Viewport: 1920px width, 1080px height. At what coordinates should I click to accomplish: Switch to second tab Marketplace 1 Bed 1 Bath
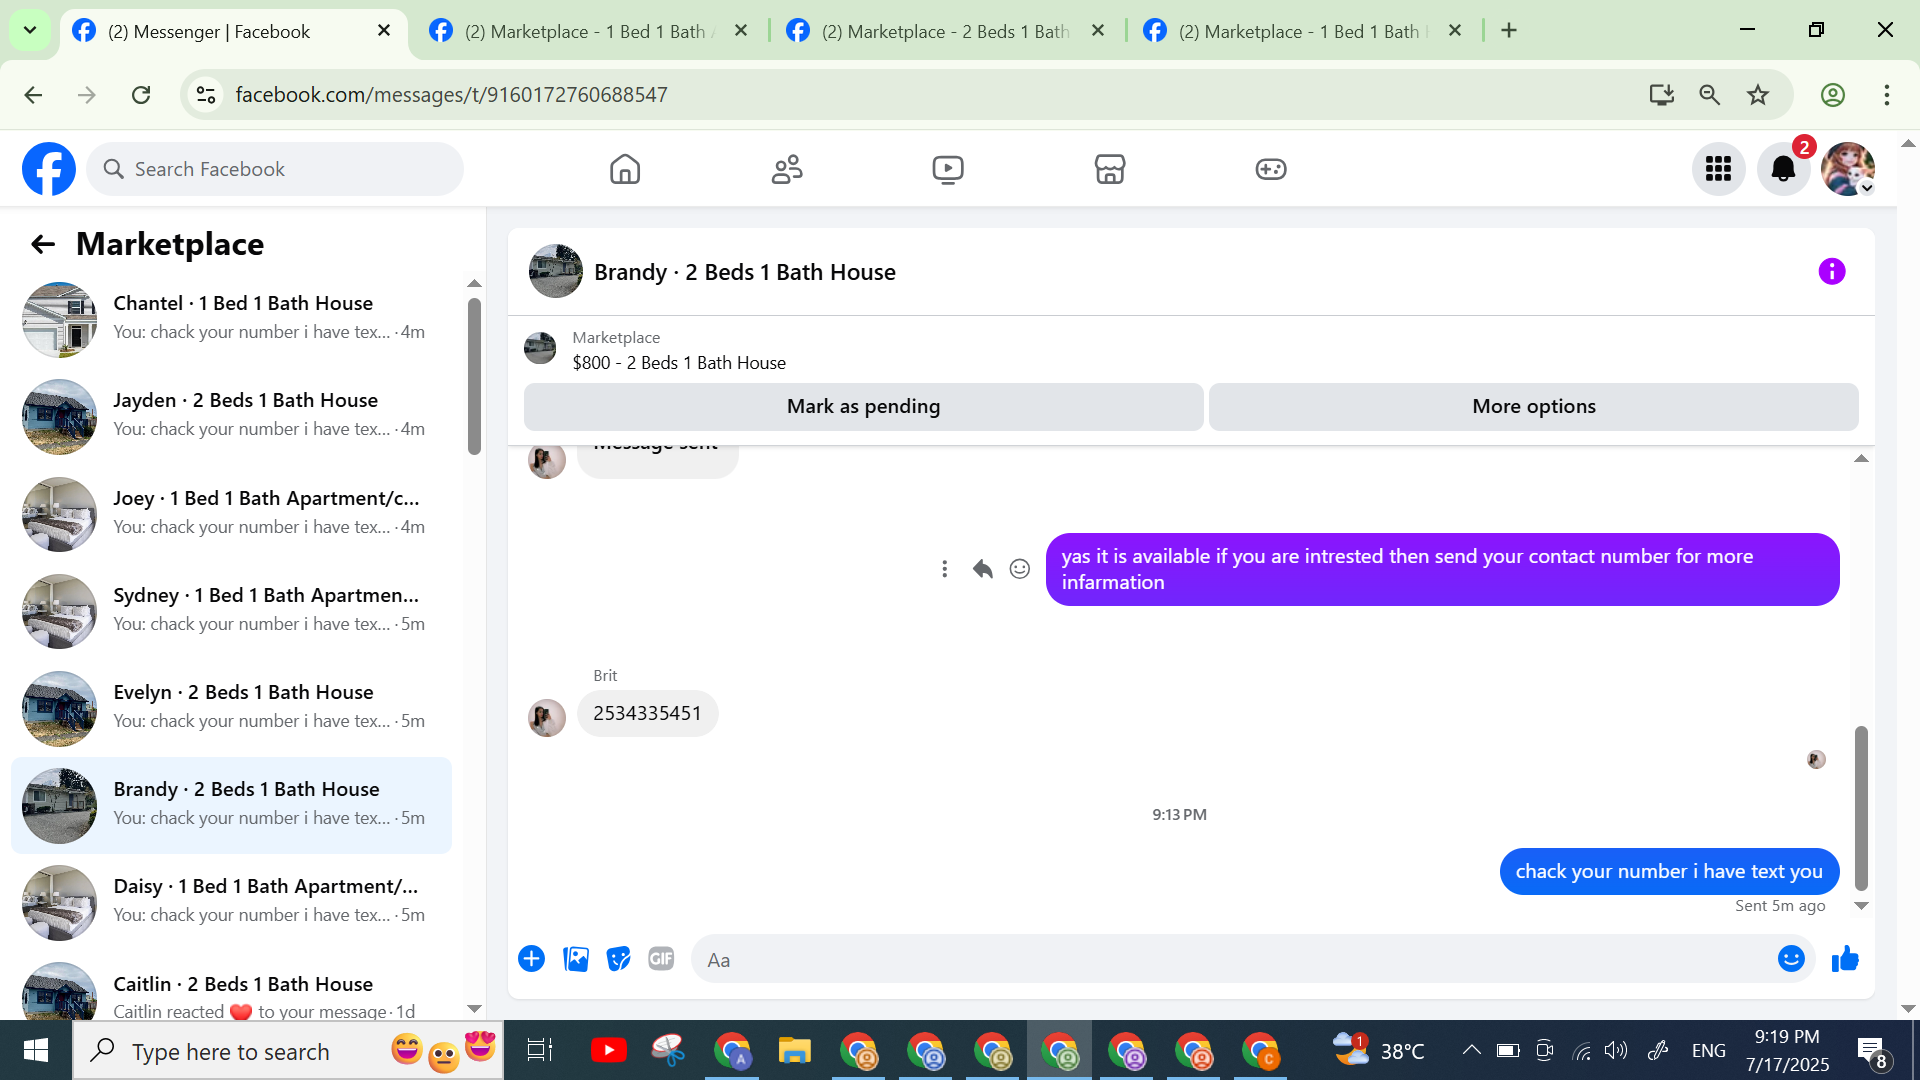click(x=590, y=32)
